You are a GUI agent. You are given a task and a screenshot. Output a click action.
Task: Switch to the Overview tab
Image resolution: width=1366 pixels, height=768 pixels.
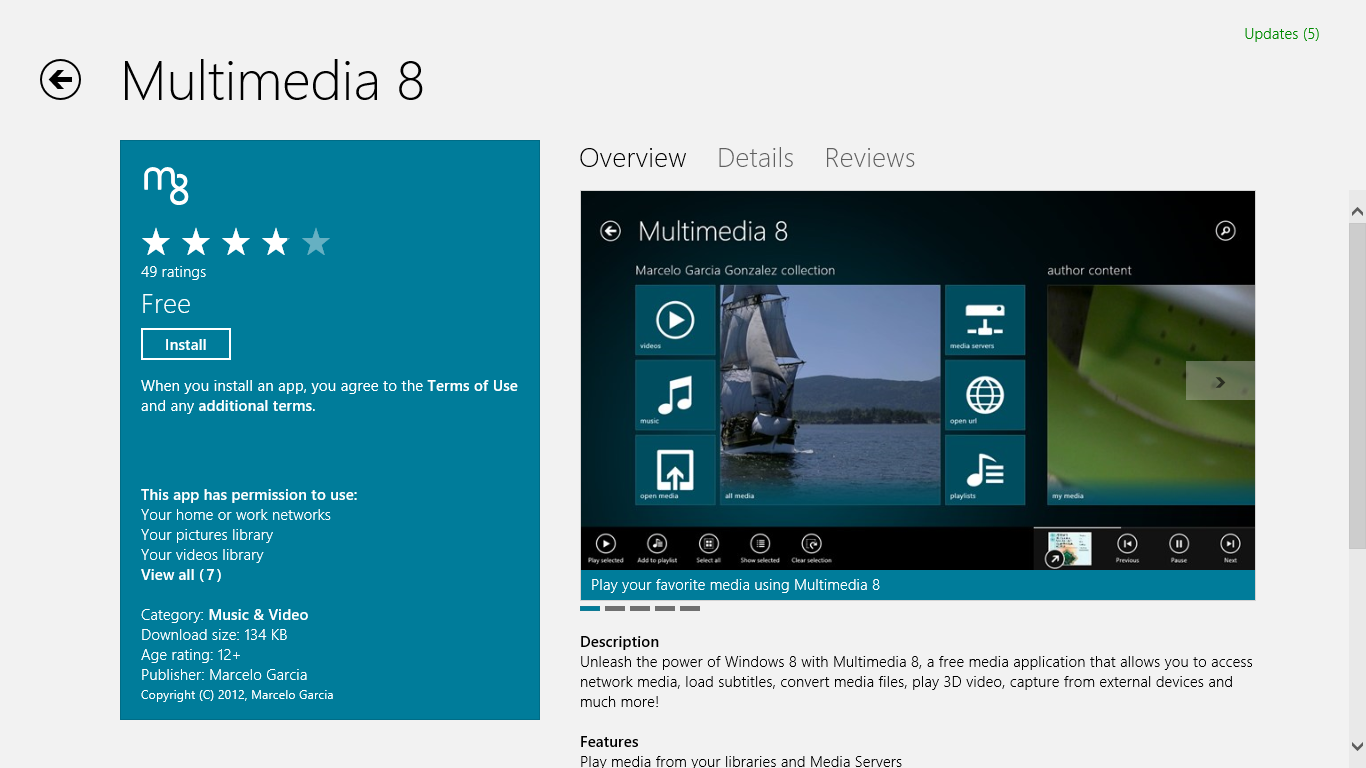(633, 158)
